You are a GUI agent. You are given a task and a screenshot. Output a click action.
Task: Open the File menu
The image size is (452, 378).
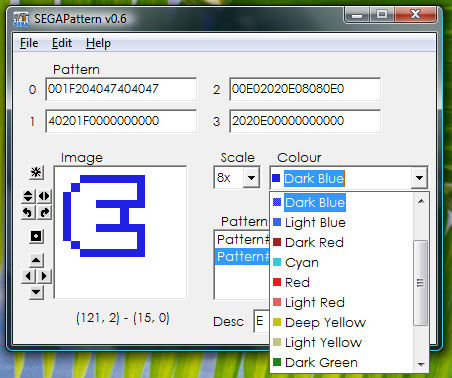coord(29,43)
